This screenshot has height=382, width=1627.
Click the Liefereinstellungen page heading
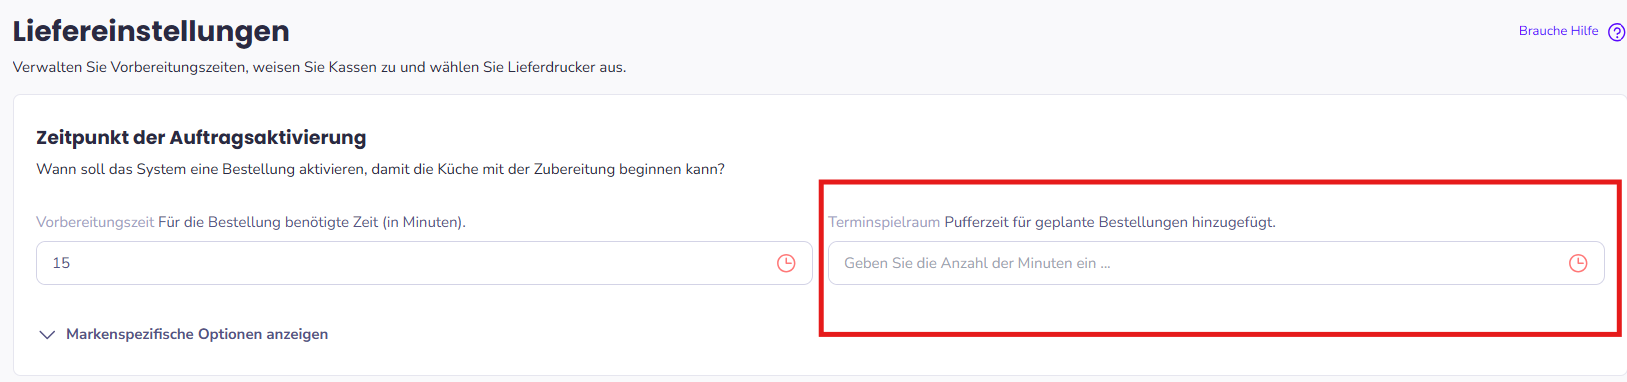(x=151, y=31)
